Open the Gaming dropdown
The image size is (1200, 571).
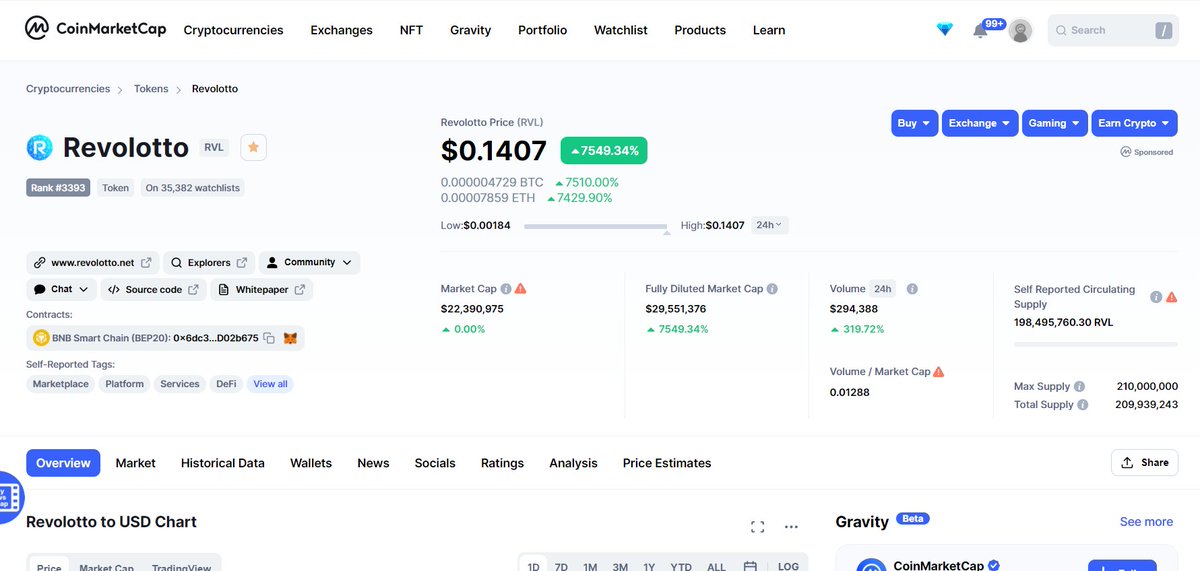1055,123
